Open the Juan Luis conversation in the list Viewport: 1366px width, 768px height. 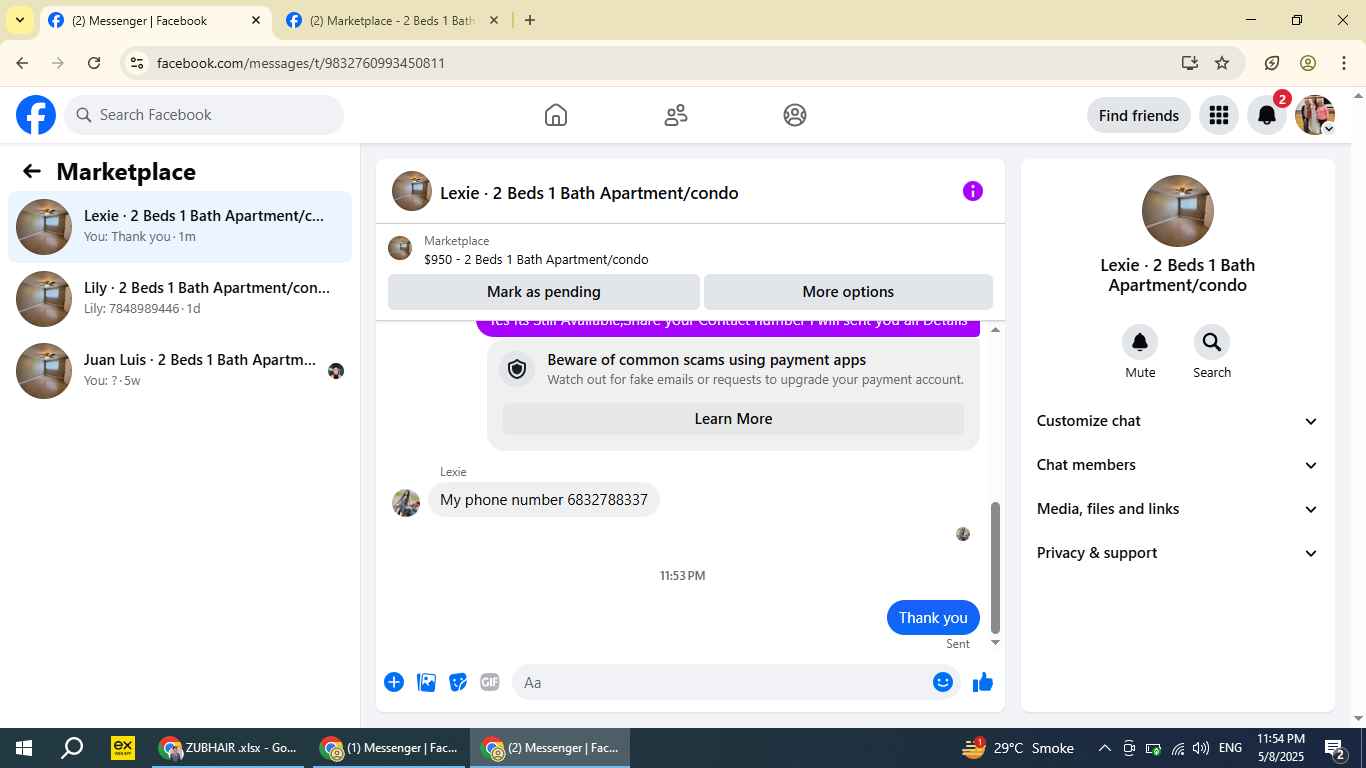tap(180, 371)
